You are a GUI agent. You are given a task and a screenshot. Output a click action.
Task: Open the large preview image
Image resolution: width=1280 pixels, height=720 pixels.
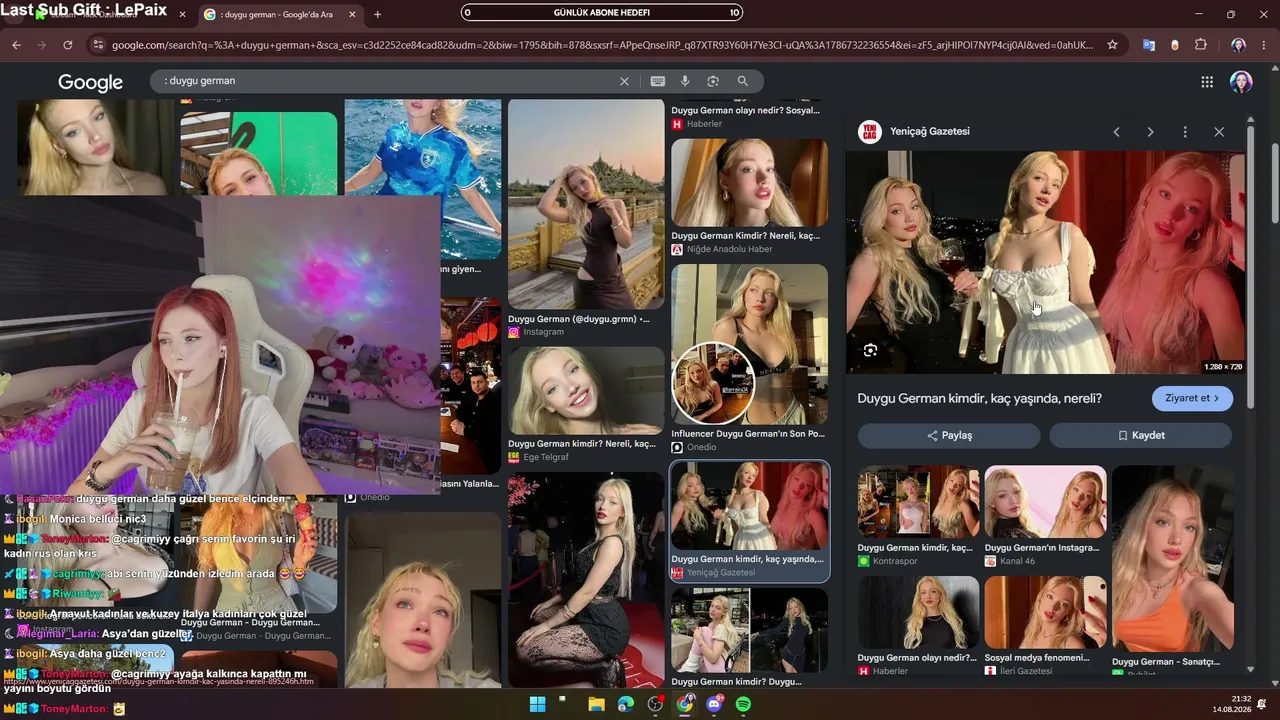pos(1045,263)
